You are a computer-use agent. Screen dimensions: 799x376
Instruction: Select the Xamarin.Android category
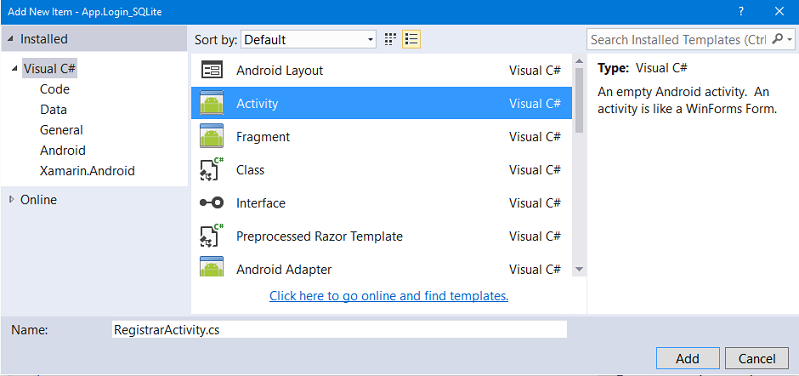click(87, 171)
